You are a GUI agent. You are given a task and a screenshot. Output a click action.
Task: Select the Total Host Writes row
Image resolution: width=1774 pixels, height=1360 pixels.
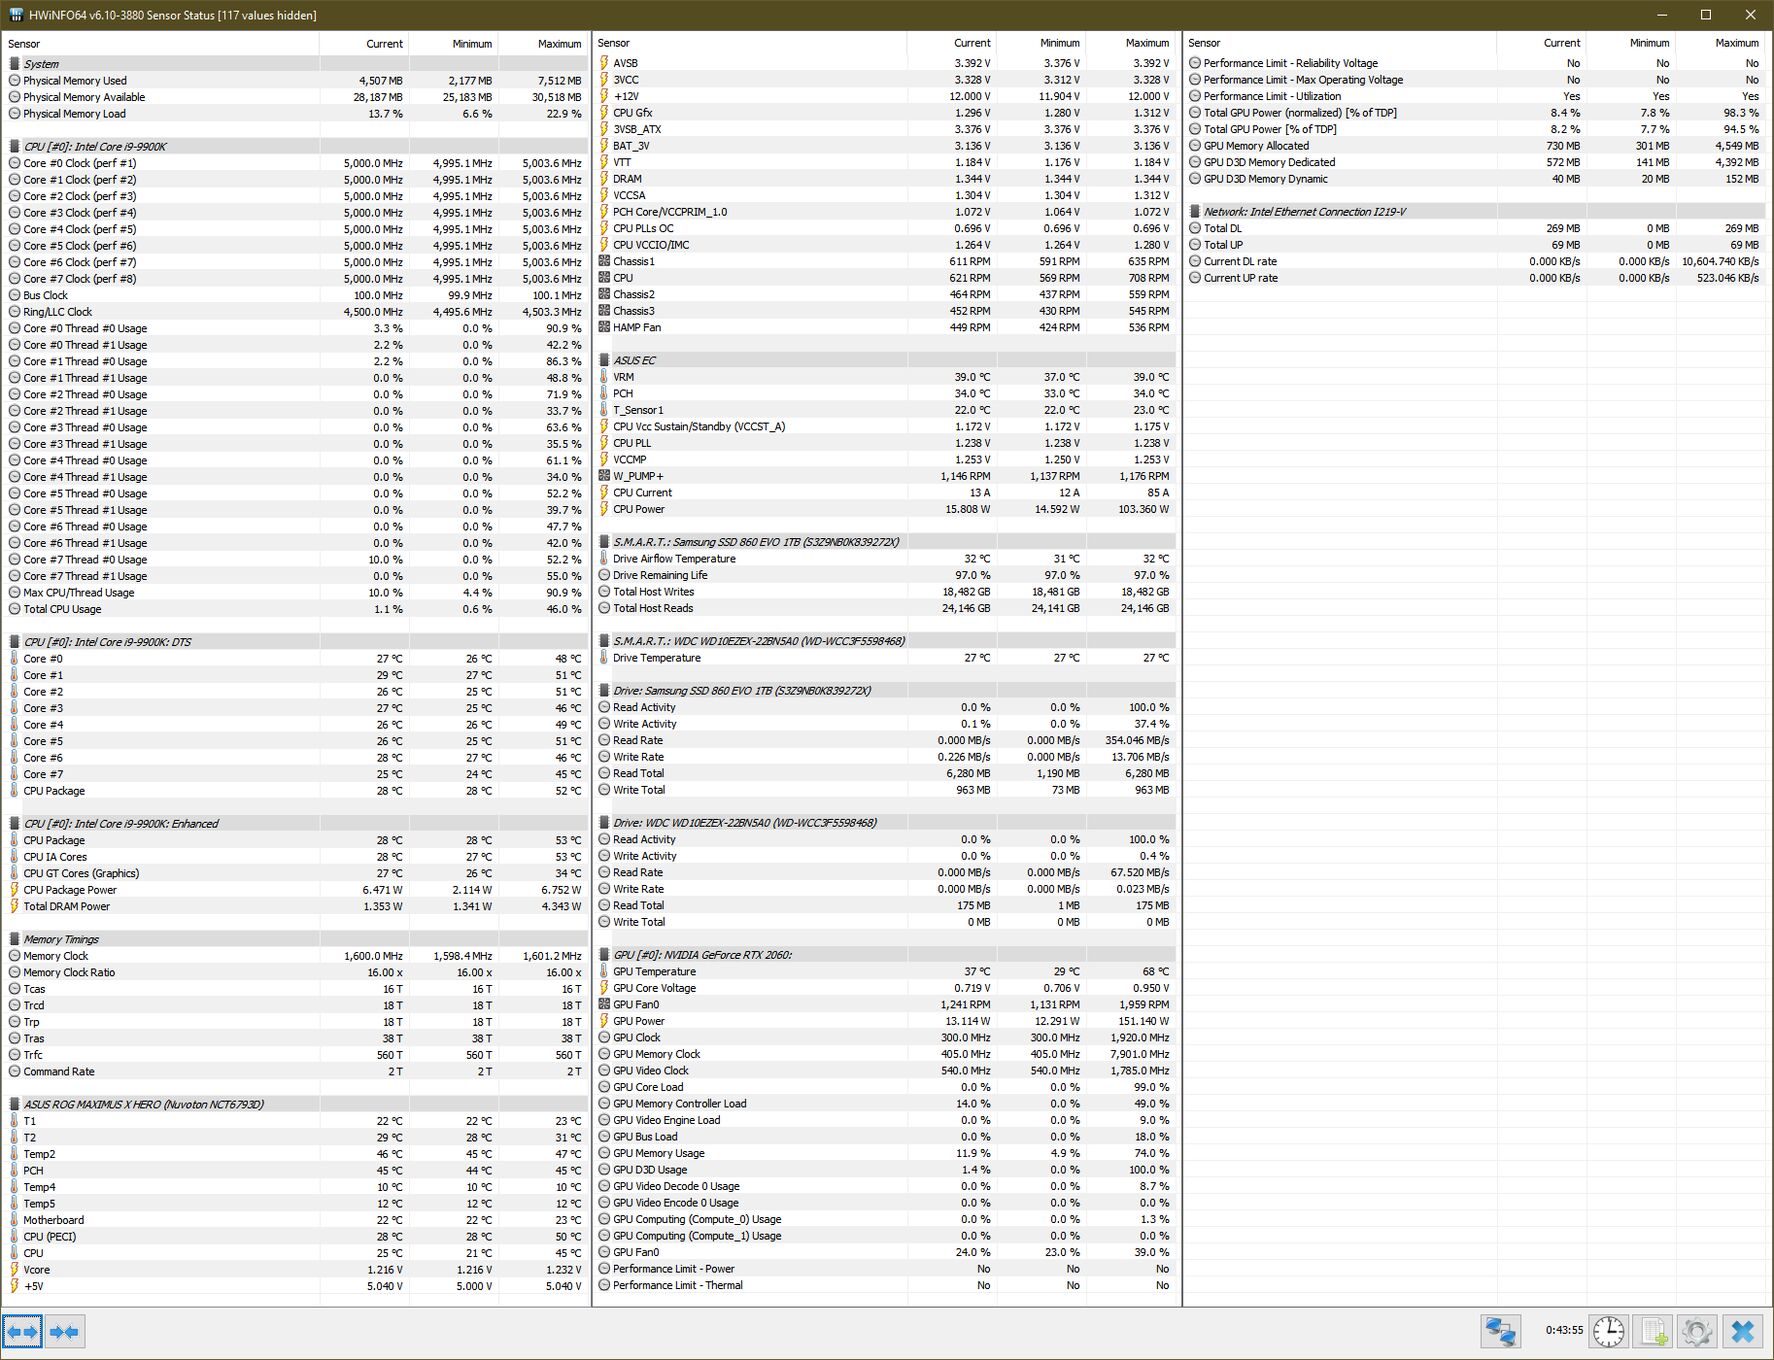(x=885, y=592)
